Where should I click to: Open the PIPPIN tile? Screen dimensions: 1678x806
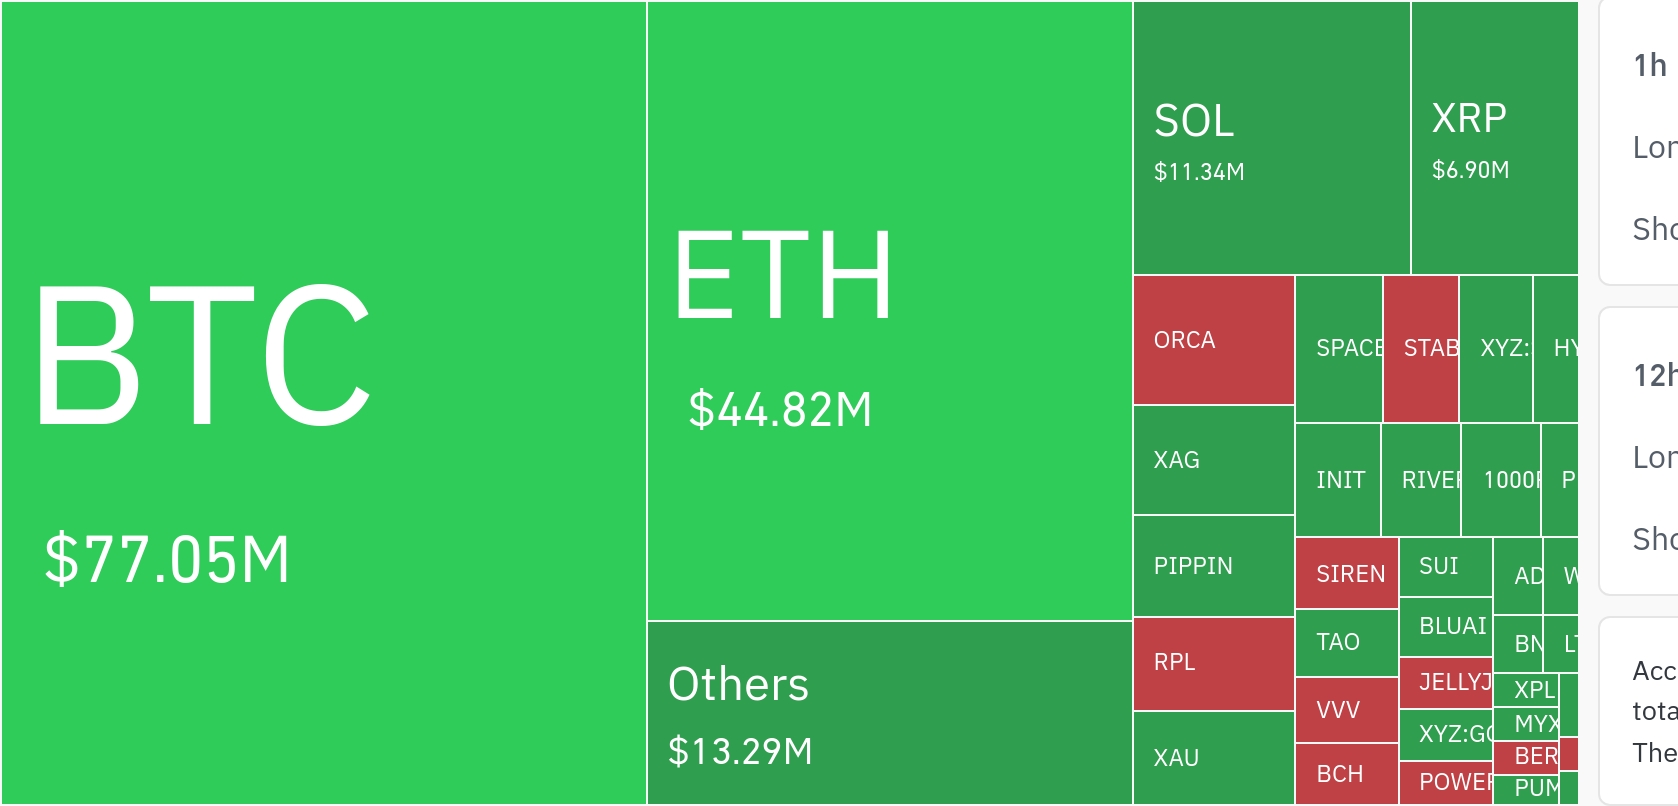1214,566
